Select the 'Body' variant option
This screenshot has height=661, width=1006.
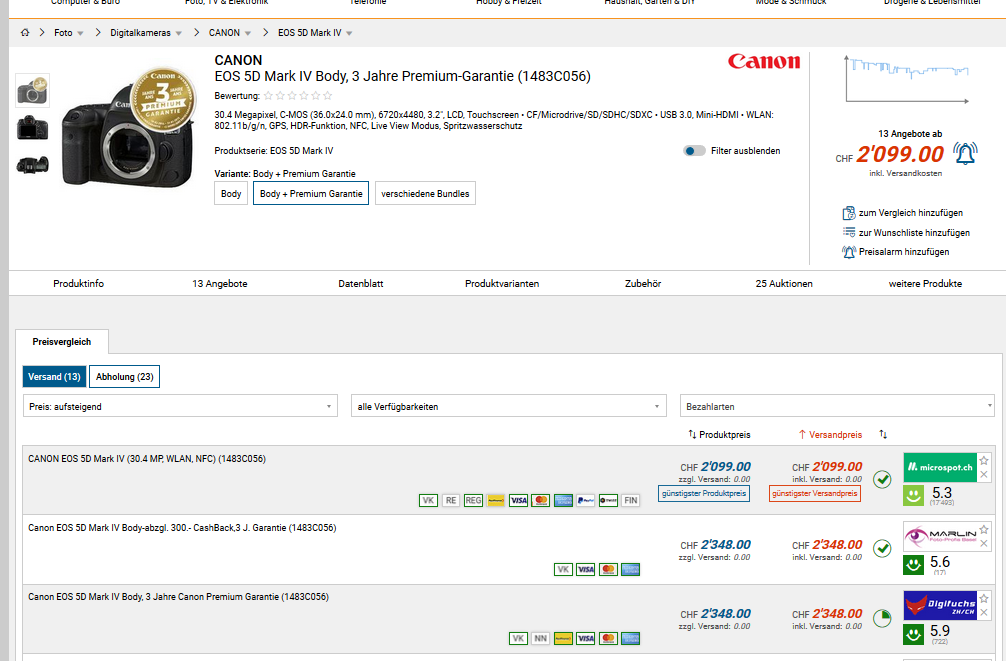click(231, 193)
